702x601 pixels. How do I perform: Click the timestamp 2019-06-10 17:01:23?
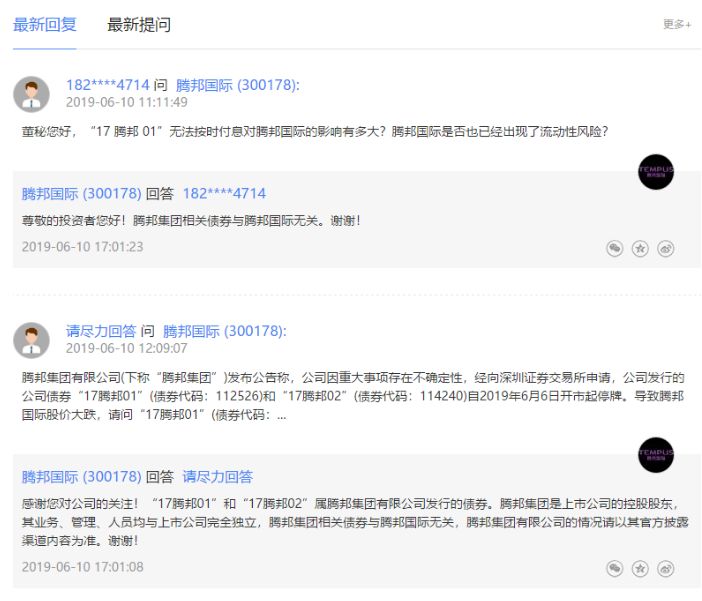pyautogui.click(x=82, y=247)
